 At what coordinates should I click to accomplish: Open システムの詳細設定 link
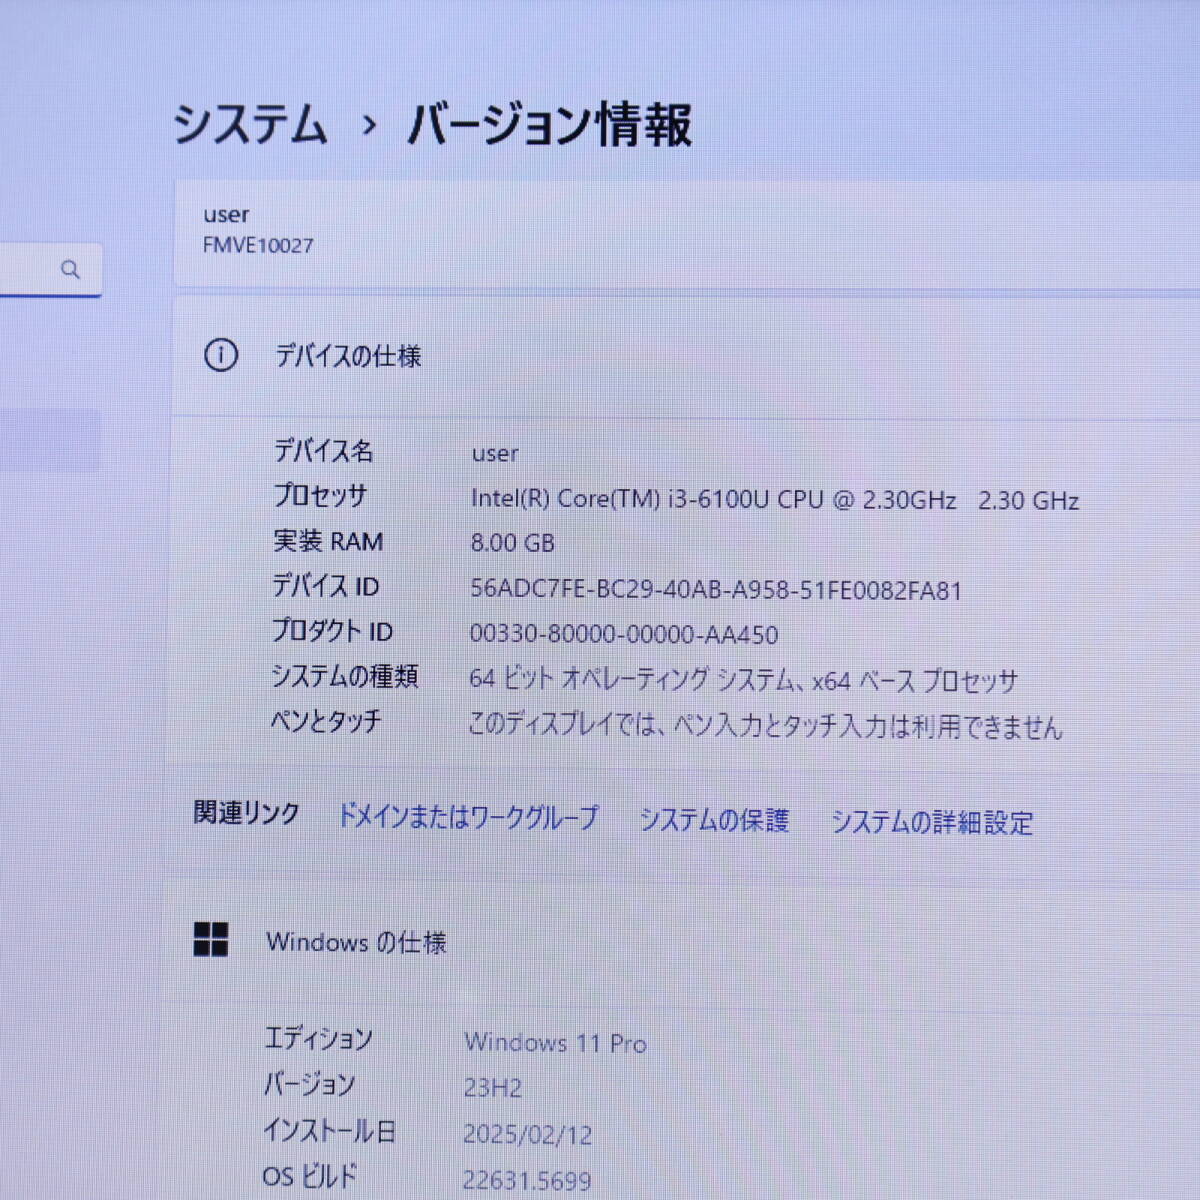coord(932,822)
